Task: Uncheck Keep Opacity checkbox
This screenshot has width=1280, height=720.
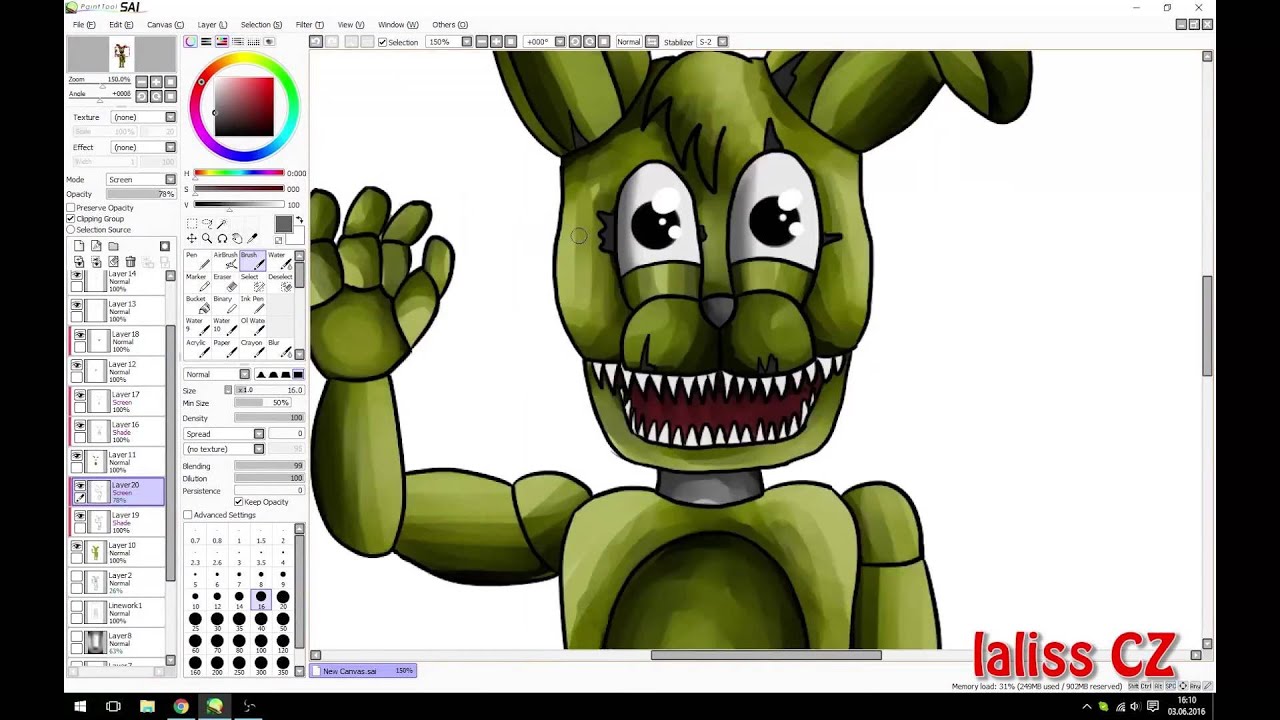Action: click(x=239, y=502)
